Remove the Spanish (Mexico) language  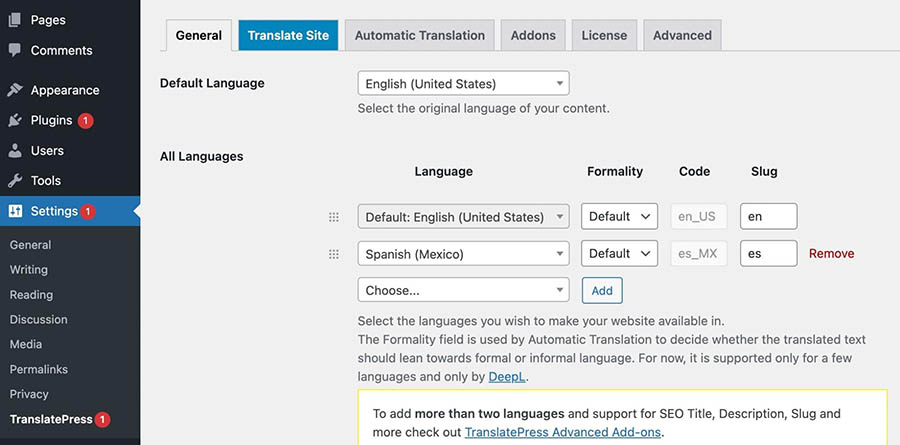pos(831,254)
